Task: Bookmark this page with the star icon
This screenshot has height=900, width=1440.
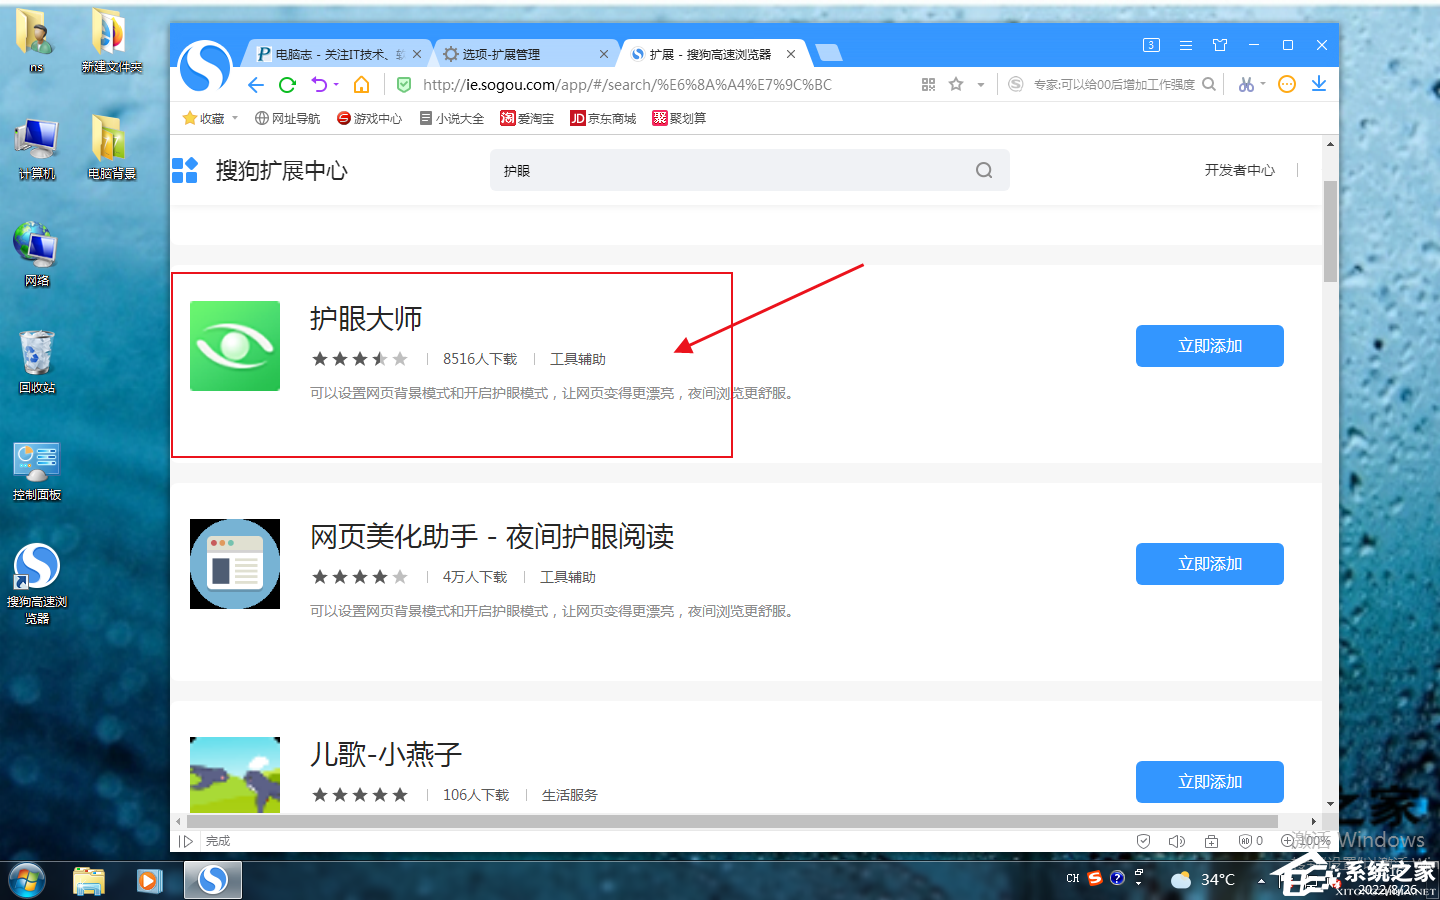Action: 956,85
